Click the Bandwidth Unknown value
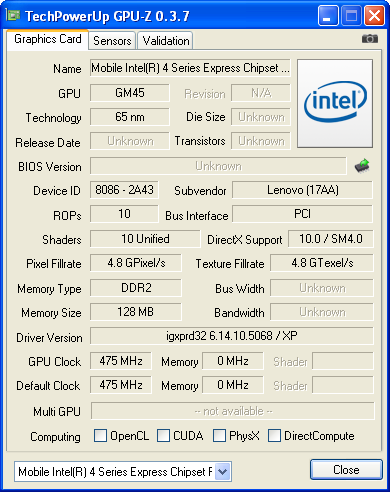This screenshot has height=492, width=390. 322,312
